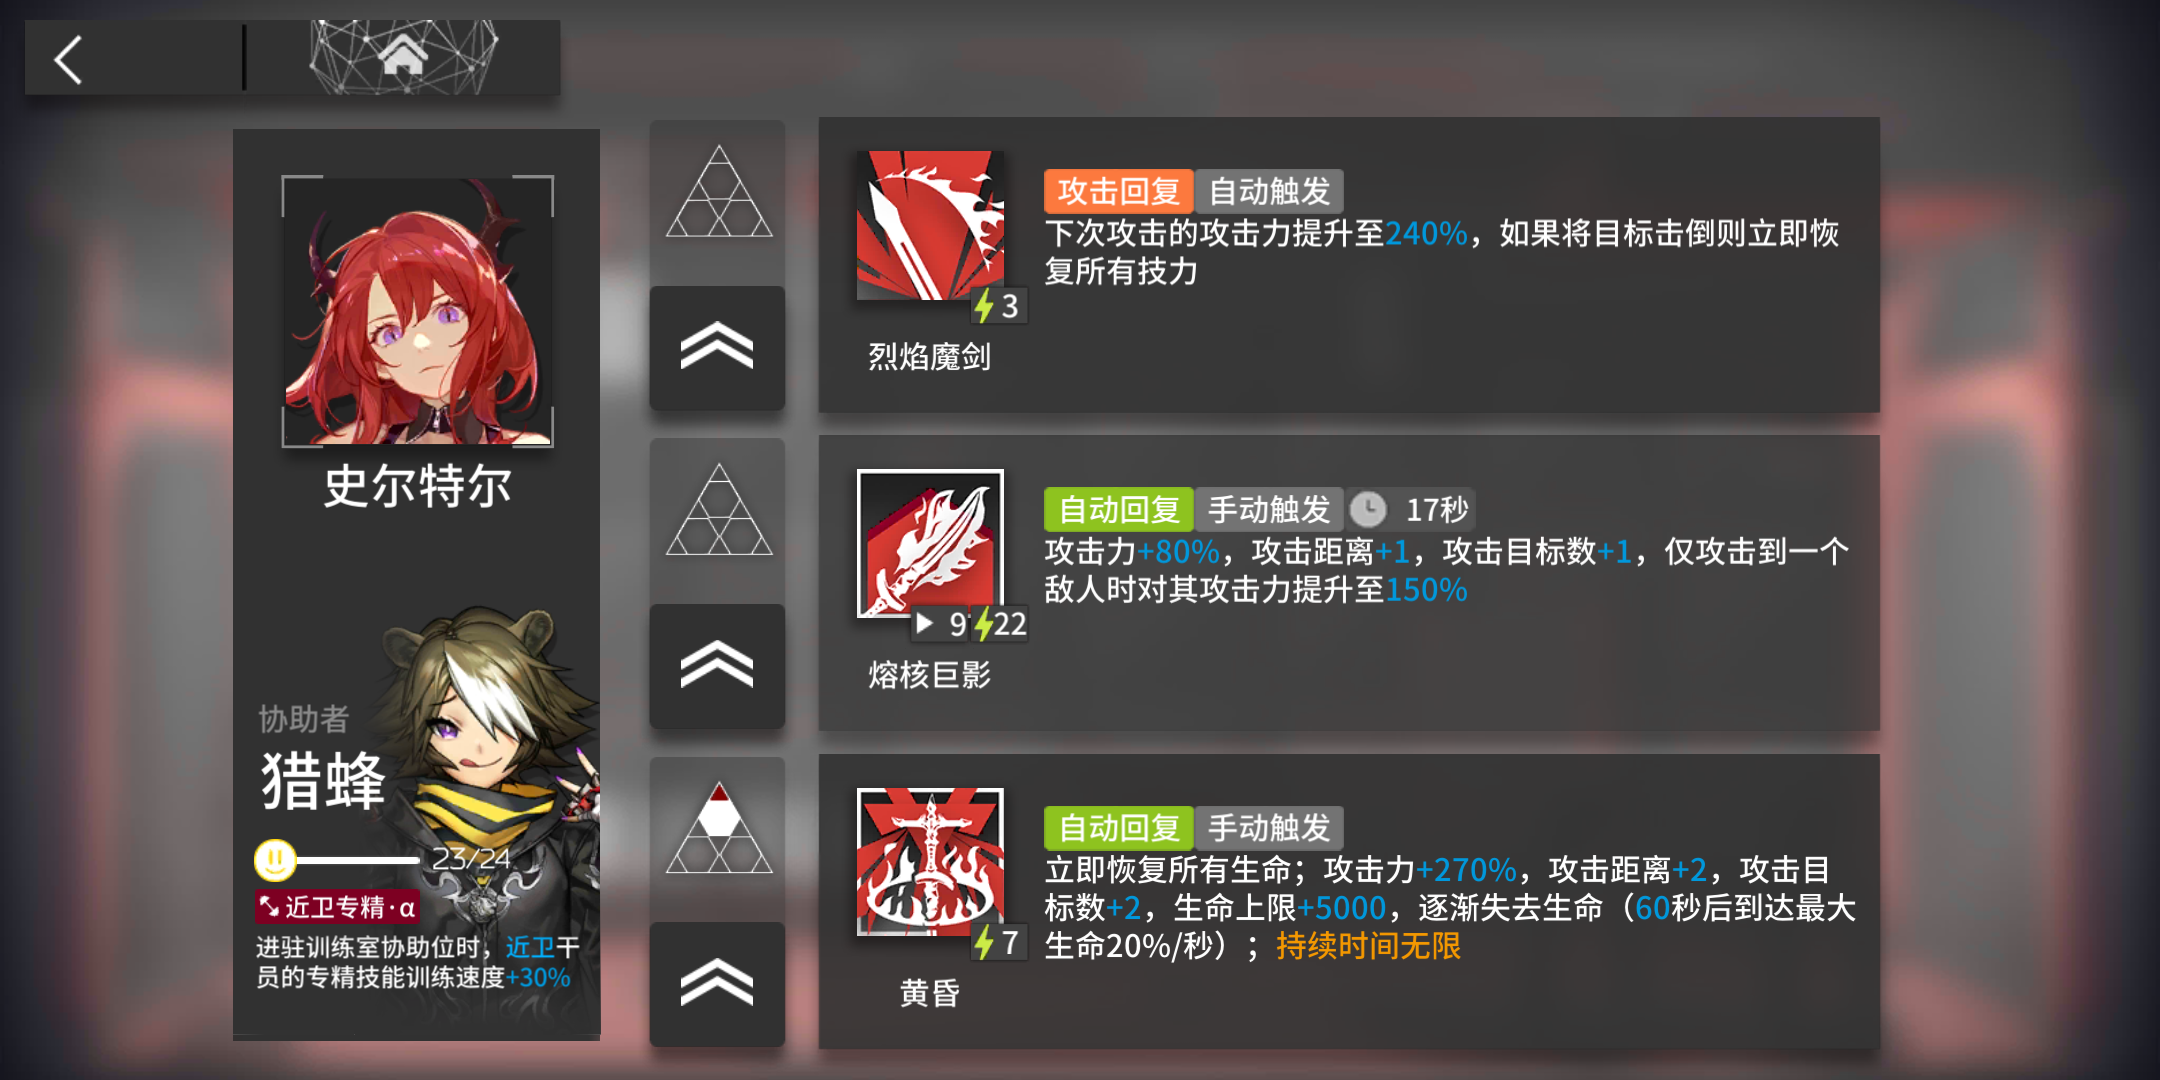Viewport: 2160px width, 1080px height.
Task: Open the home menu icon
Action: (403, 56)
